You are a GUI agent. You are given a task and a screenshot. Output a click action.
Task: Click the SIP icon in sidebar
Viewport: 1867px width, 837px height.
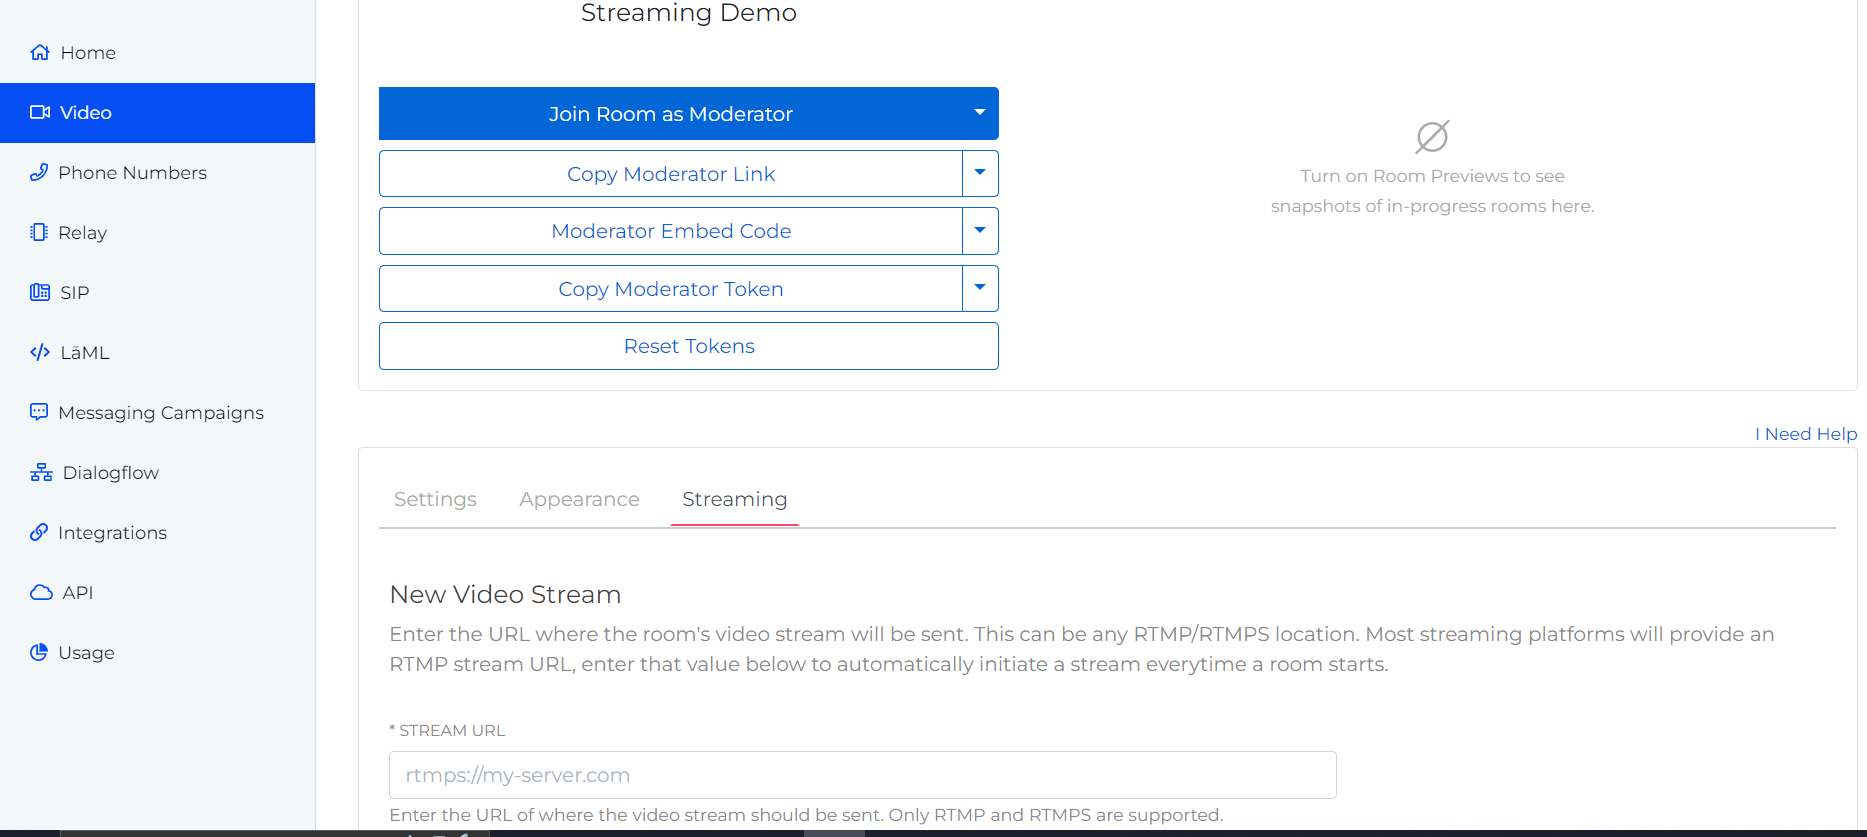40,293
